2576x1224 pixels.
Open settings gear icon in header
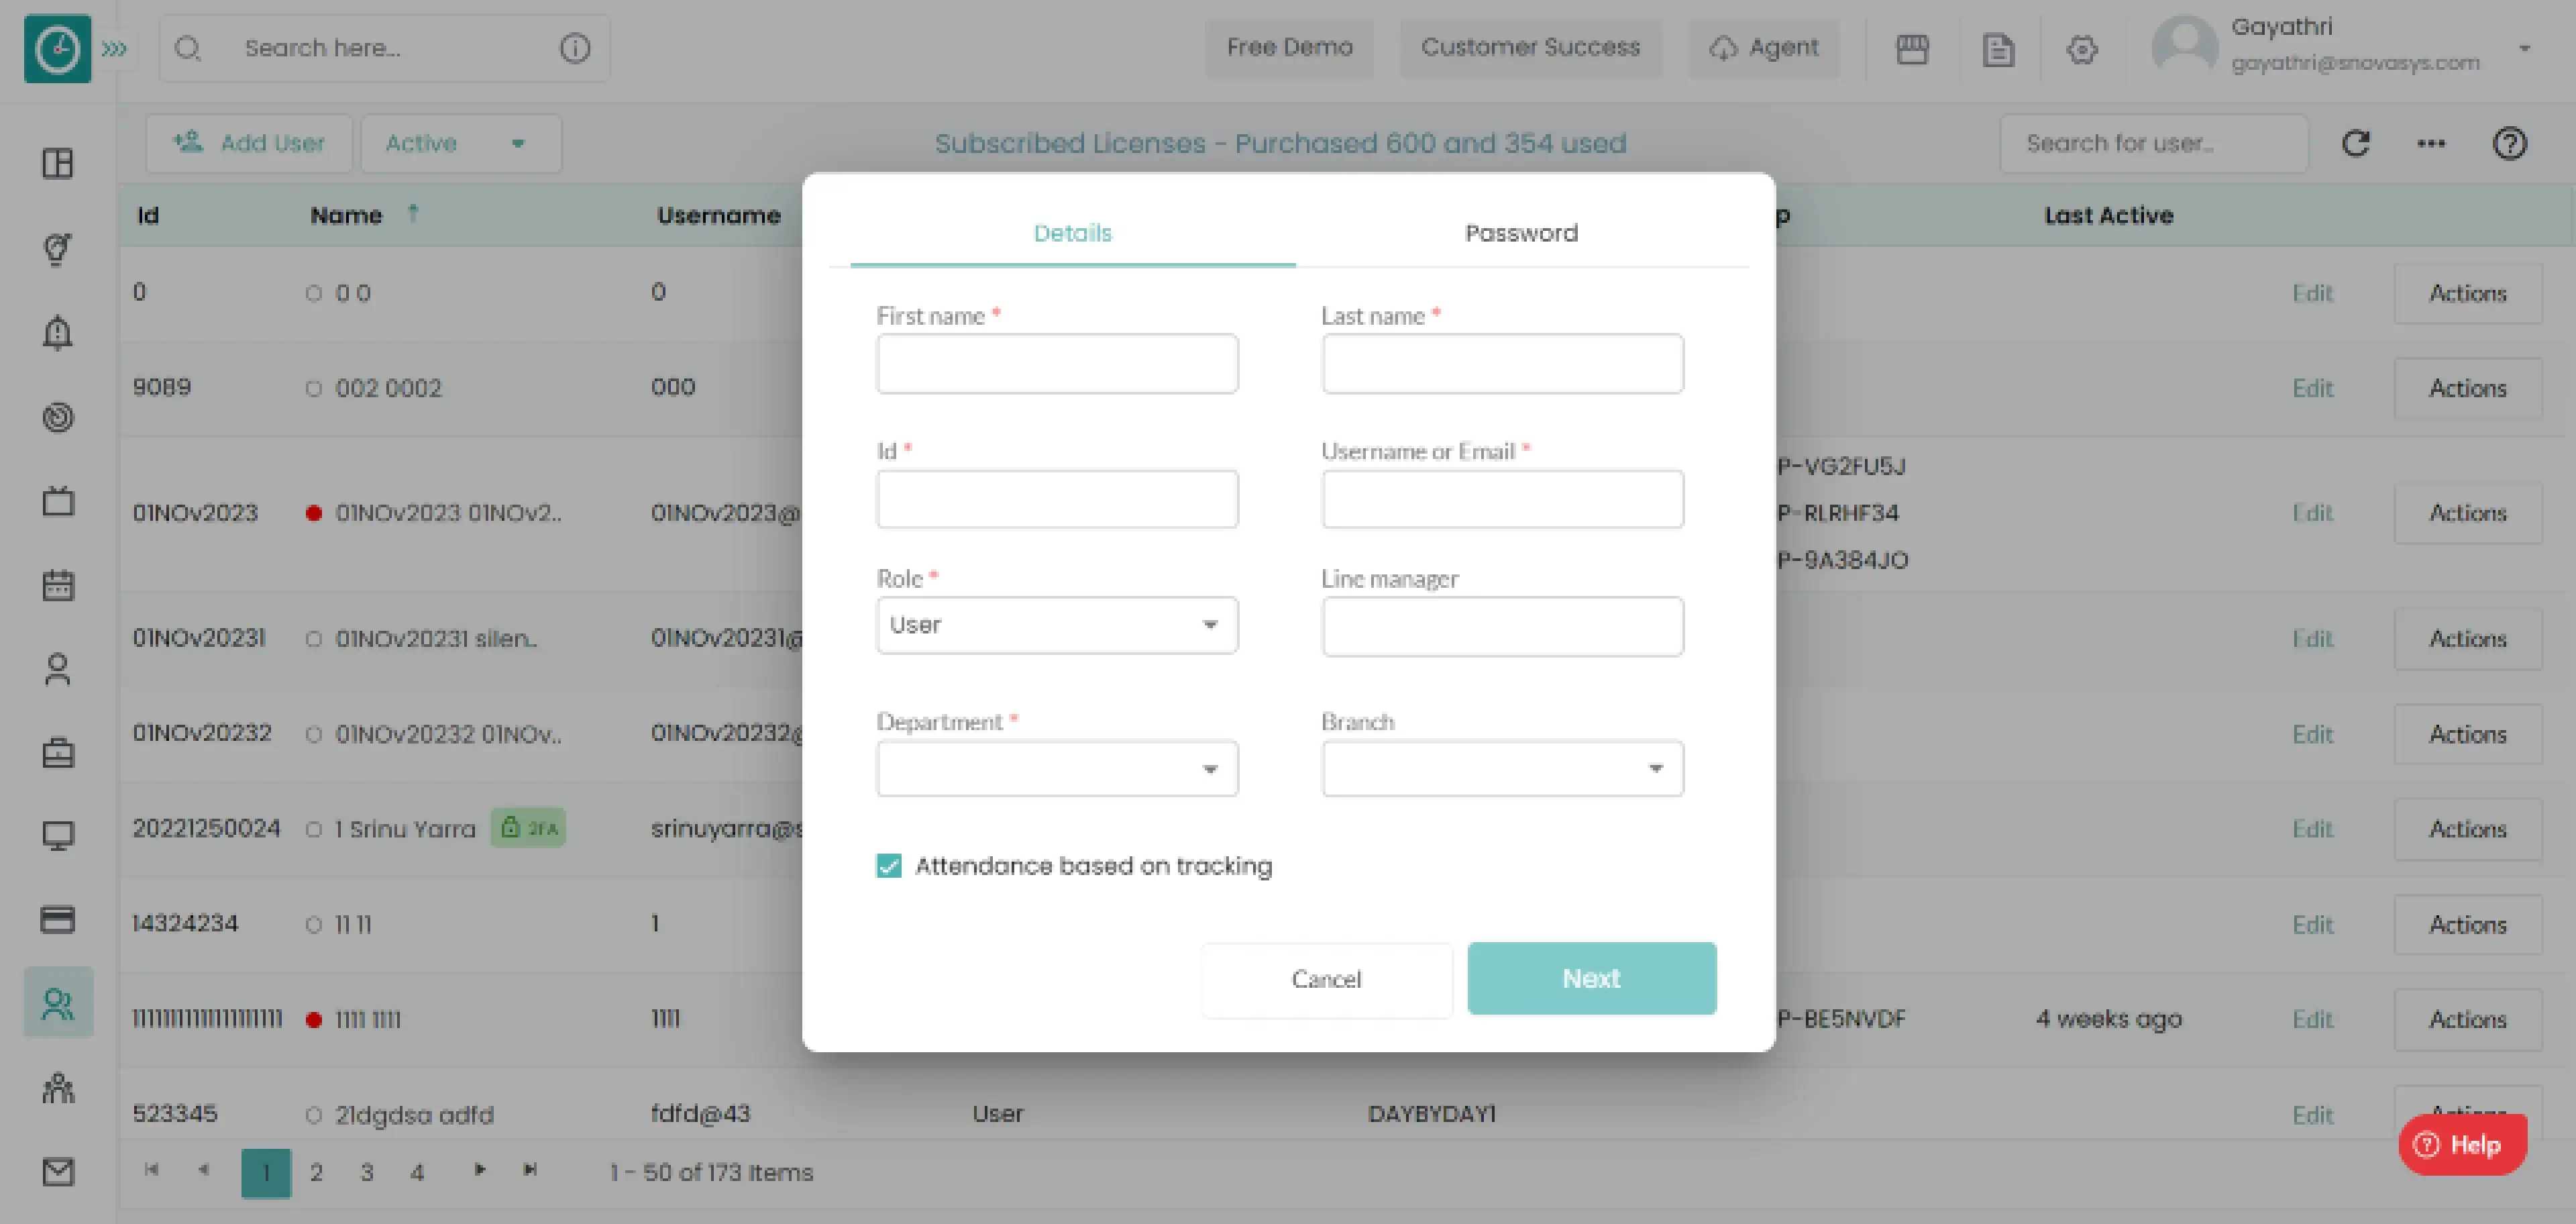2082,49
